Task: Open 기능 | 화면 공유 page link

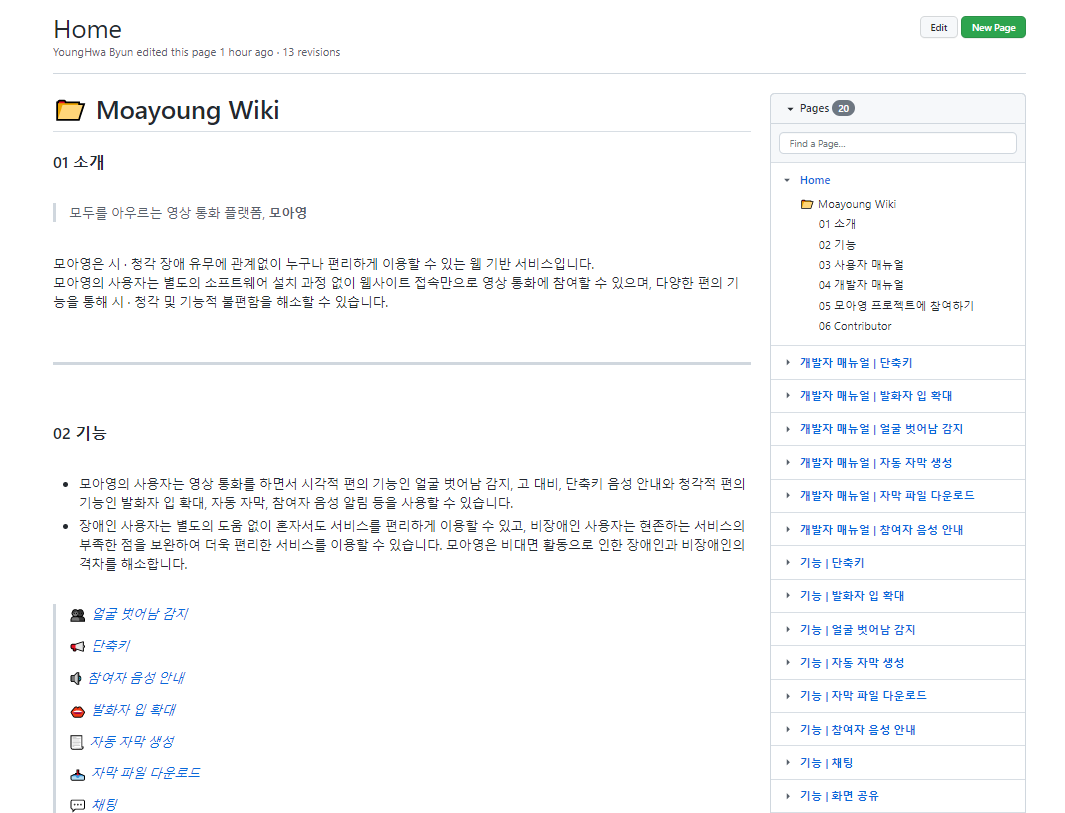Action: click(x=839, y=796)
